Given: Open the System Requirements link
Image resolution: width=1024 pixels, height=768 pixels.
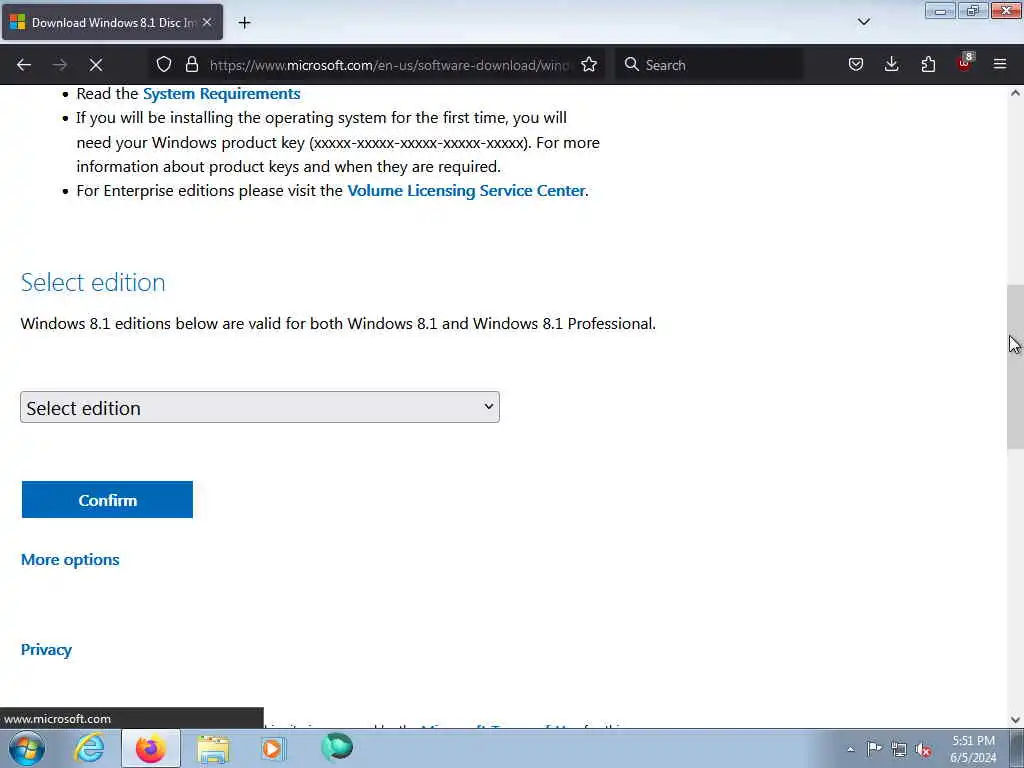Looking at the screenshot, I should (221, 93).
